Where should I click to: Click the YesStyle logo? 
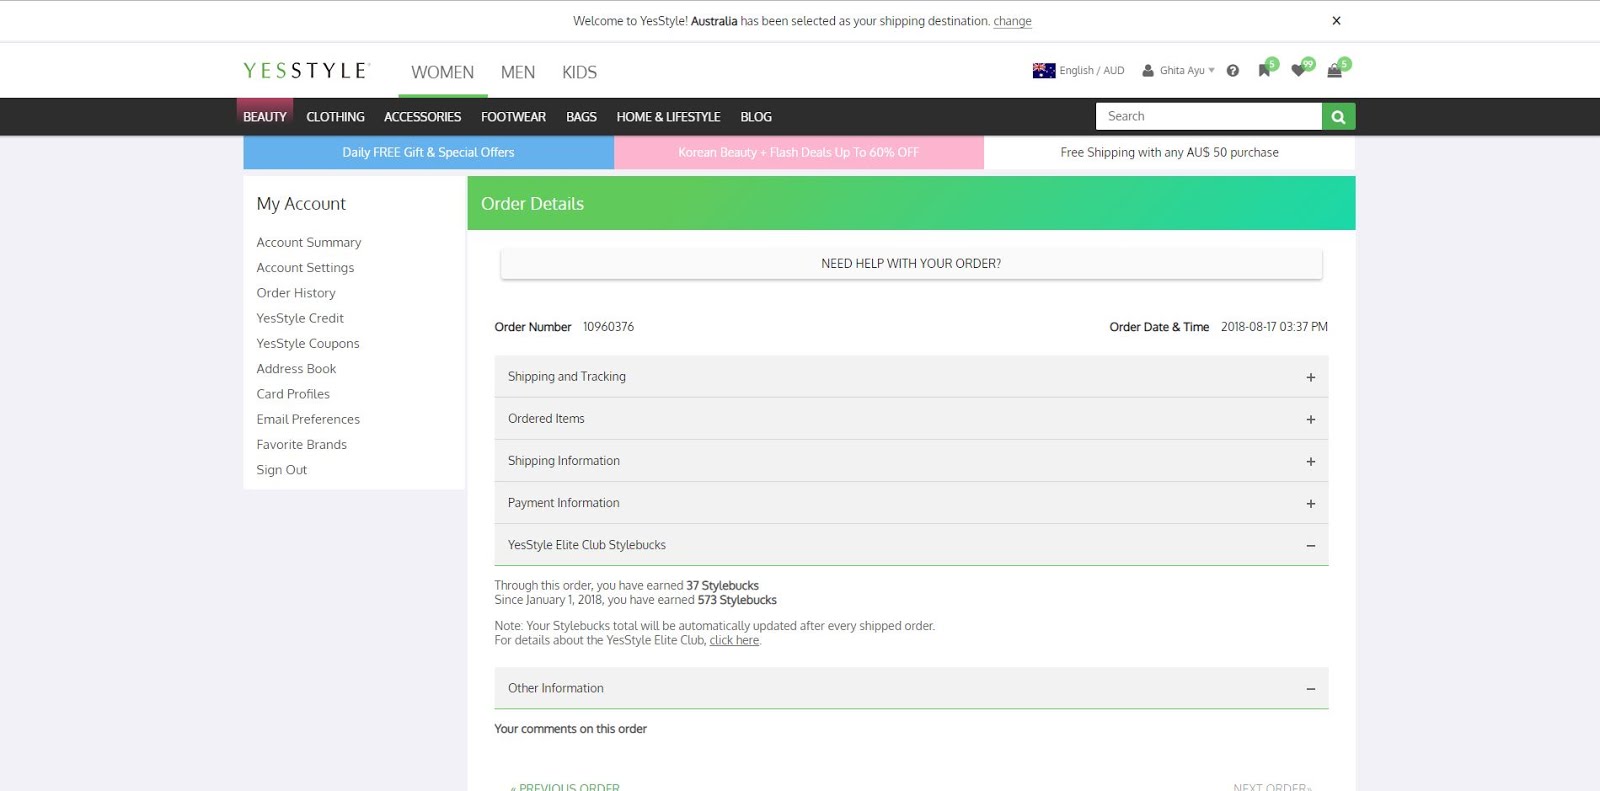tap(306, 70)
